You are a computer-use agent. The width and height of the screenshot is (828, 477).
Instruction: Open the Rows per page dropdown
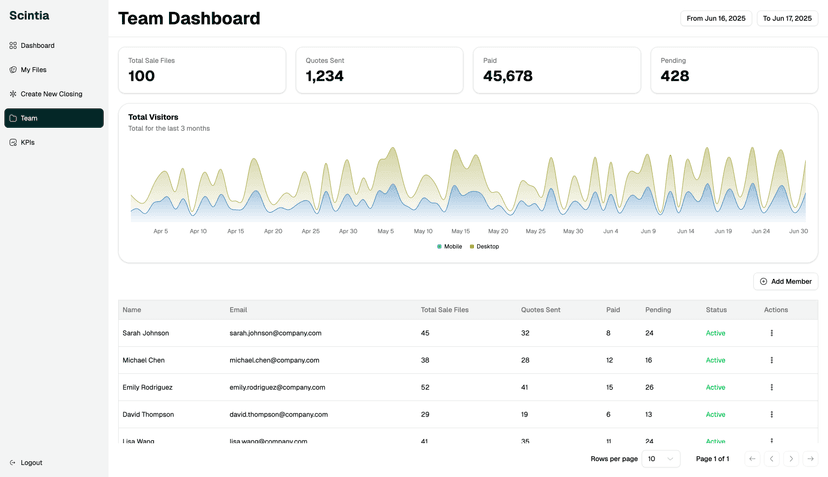[x=661, y=459]
